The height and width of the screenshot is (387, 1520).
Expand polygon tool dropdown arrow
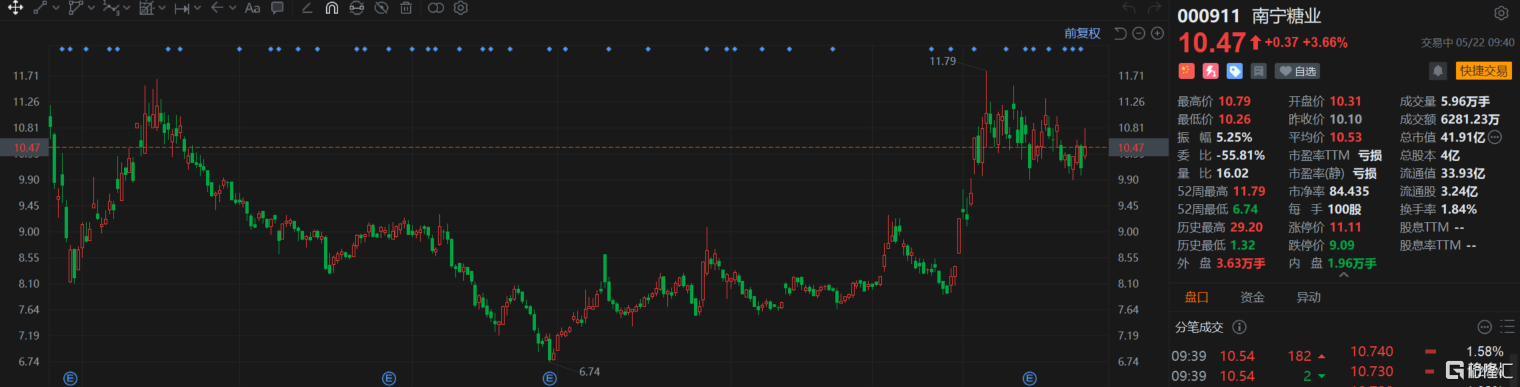tap(91, 8)
